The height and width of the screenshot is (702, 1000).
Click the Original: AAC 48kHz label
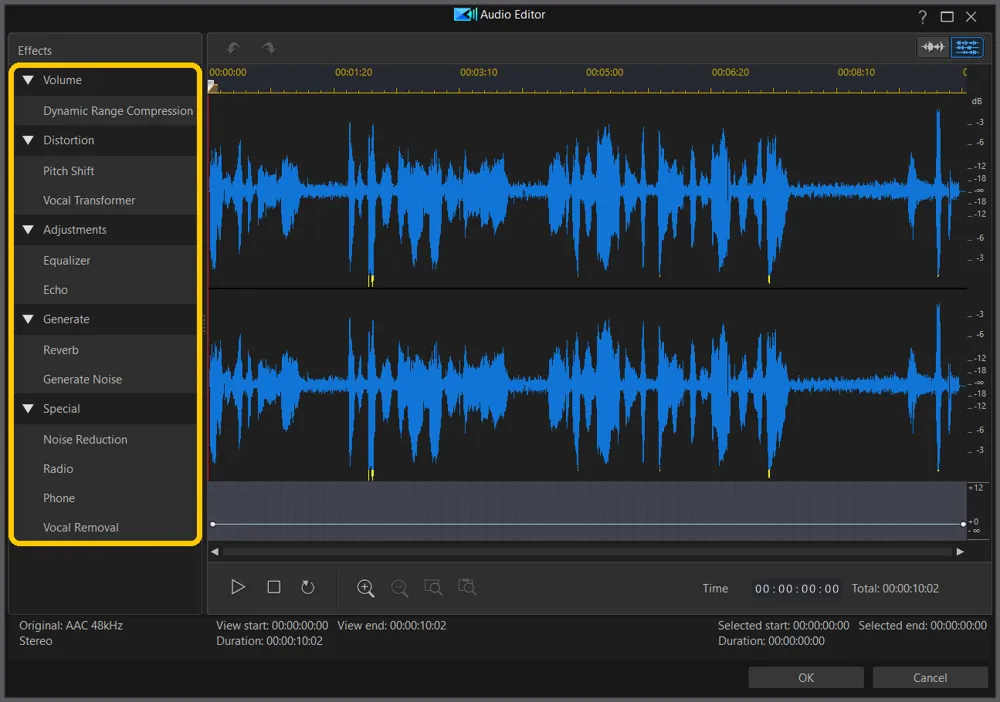coord(71,625)
